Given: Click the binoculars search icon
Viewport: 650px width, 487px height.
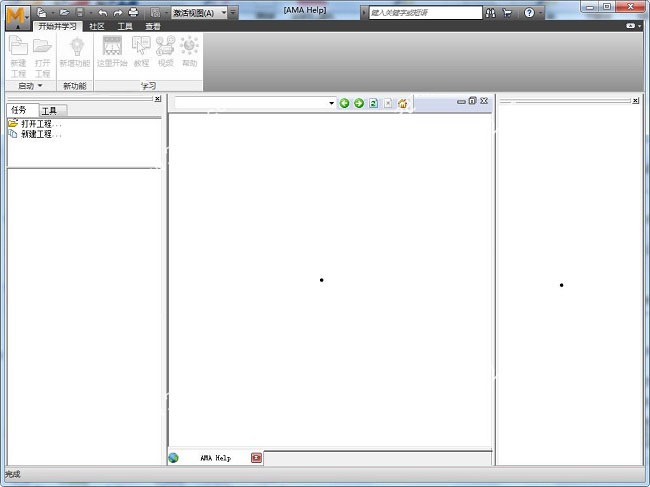Looking at the screenshot, I should point(490,13).
